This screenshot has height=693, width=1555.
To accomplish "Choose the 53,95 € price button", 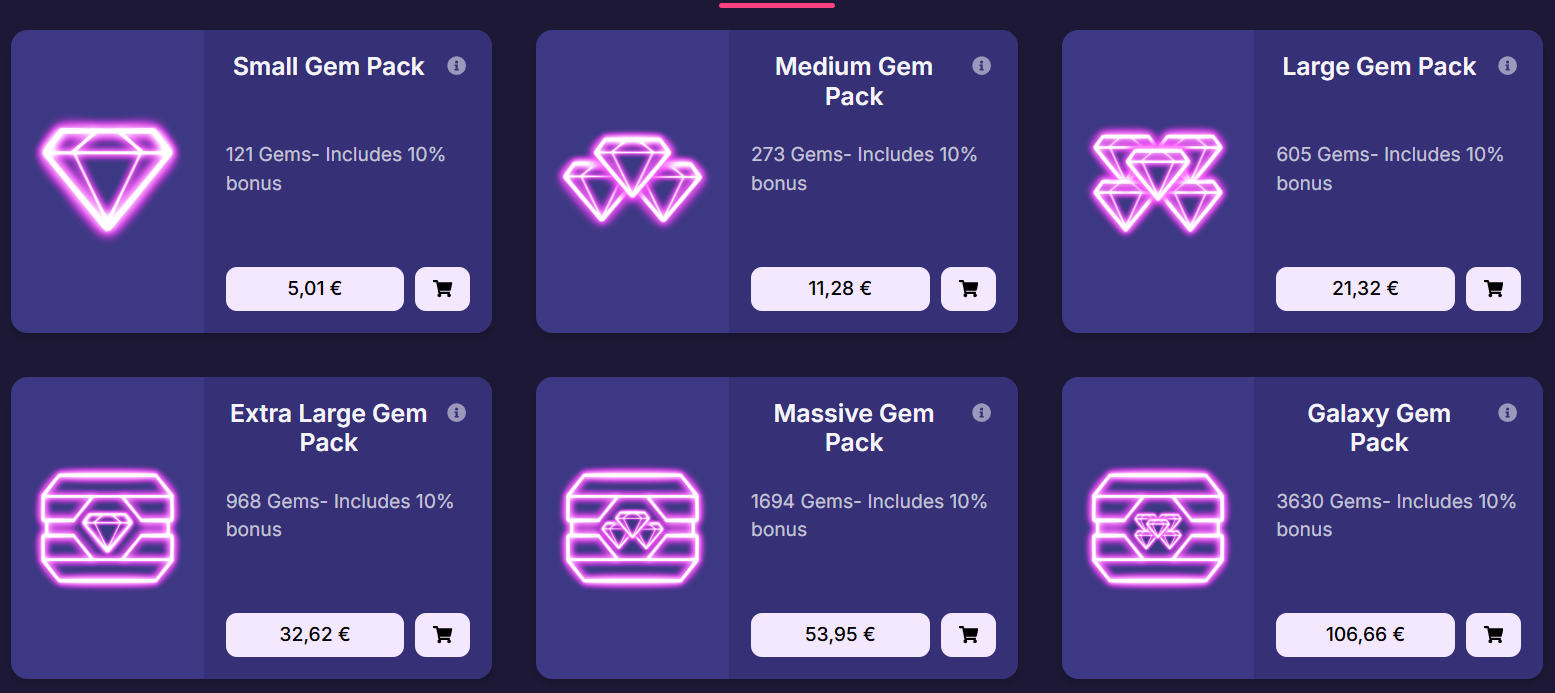I will pyautogui.click(x=840, y=635).
